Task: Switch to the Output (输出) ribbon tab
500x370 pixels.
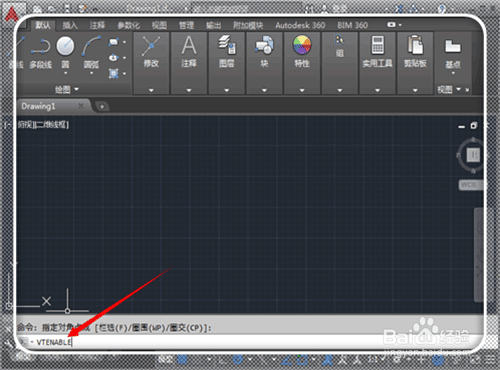Action: point(214,25)
